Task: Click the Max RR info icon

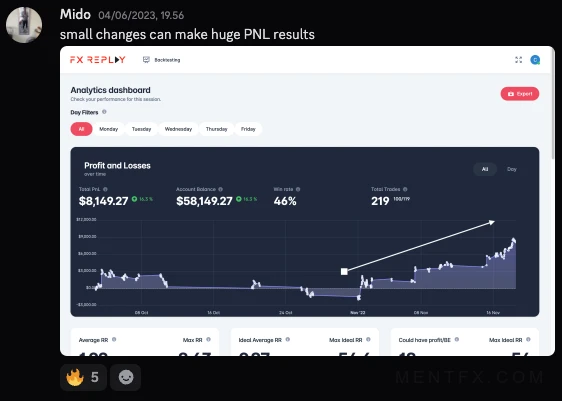Action: (208, 339)
